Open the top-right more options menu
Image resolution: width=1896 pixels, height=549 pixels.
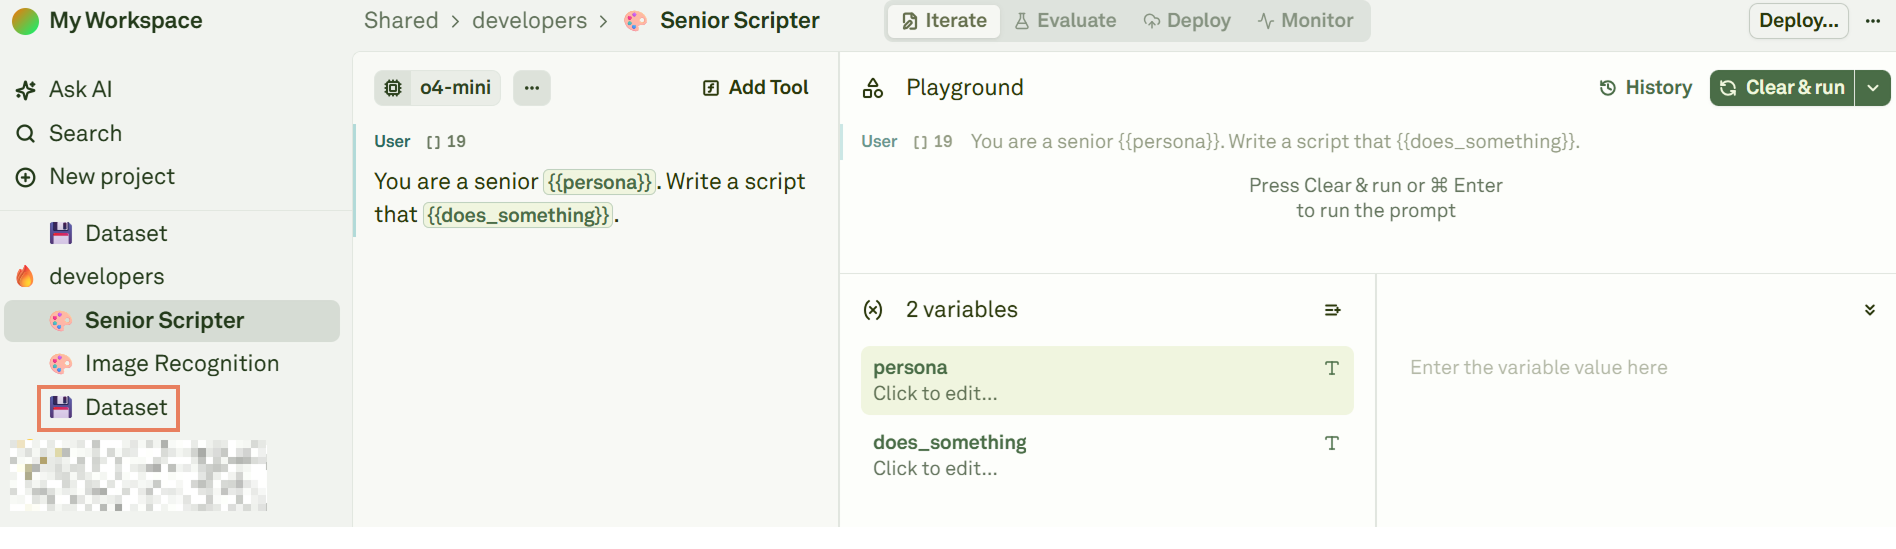point(1873,21)
